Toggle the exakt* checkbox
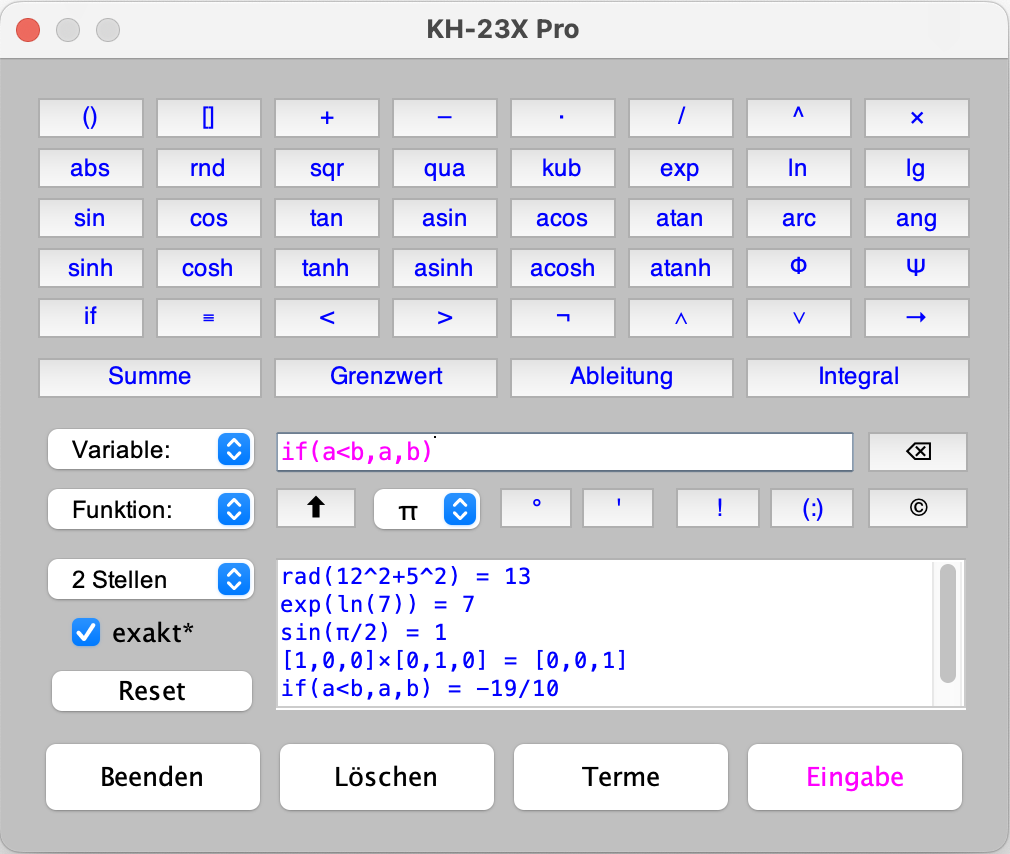Viewport: 1010px width, 854px height. tap(87, 632)
